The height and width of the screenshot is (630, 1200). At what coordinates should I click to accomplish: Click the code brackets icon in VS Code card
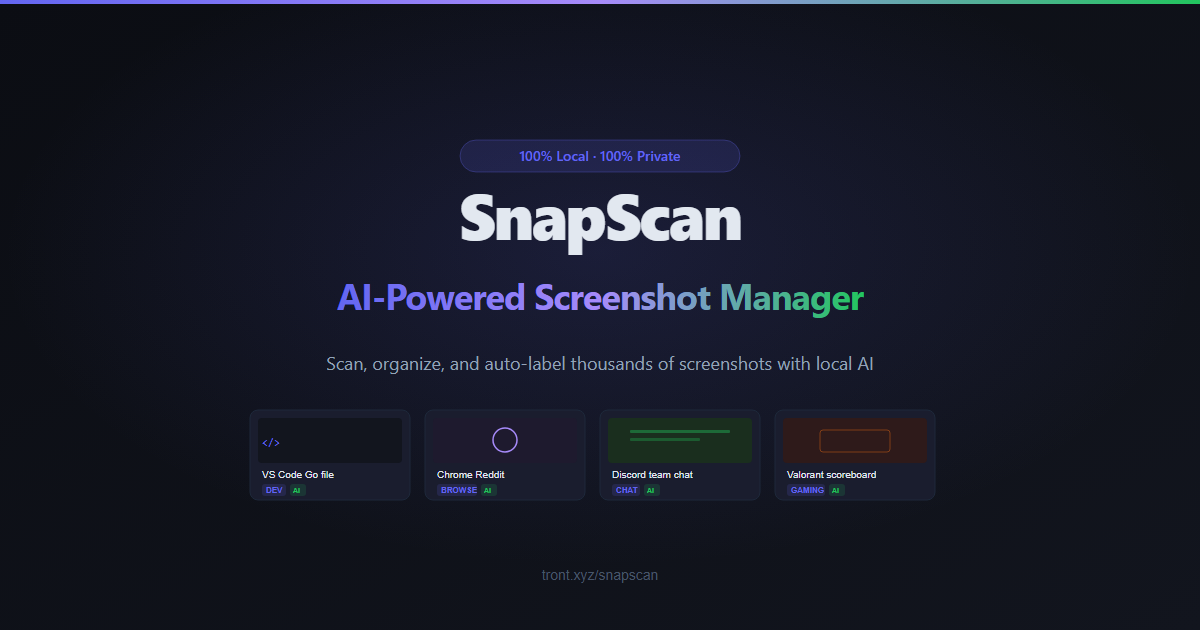point(271,442)
